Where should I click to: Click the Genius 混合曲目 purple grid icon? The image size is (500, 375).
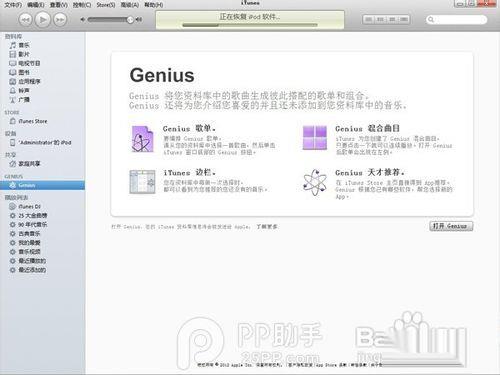314,137
